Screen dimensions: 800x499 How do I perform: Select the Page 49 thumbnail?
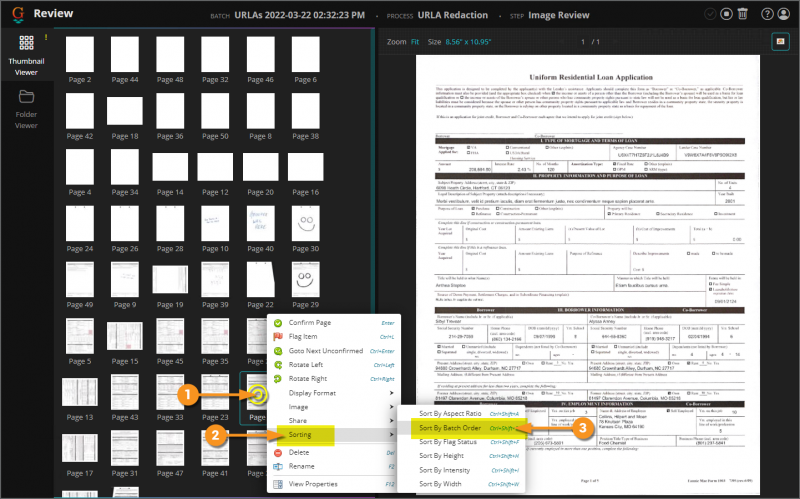pos(80,279)
